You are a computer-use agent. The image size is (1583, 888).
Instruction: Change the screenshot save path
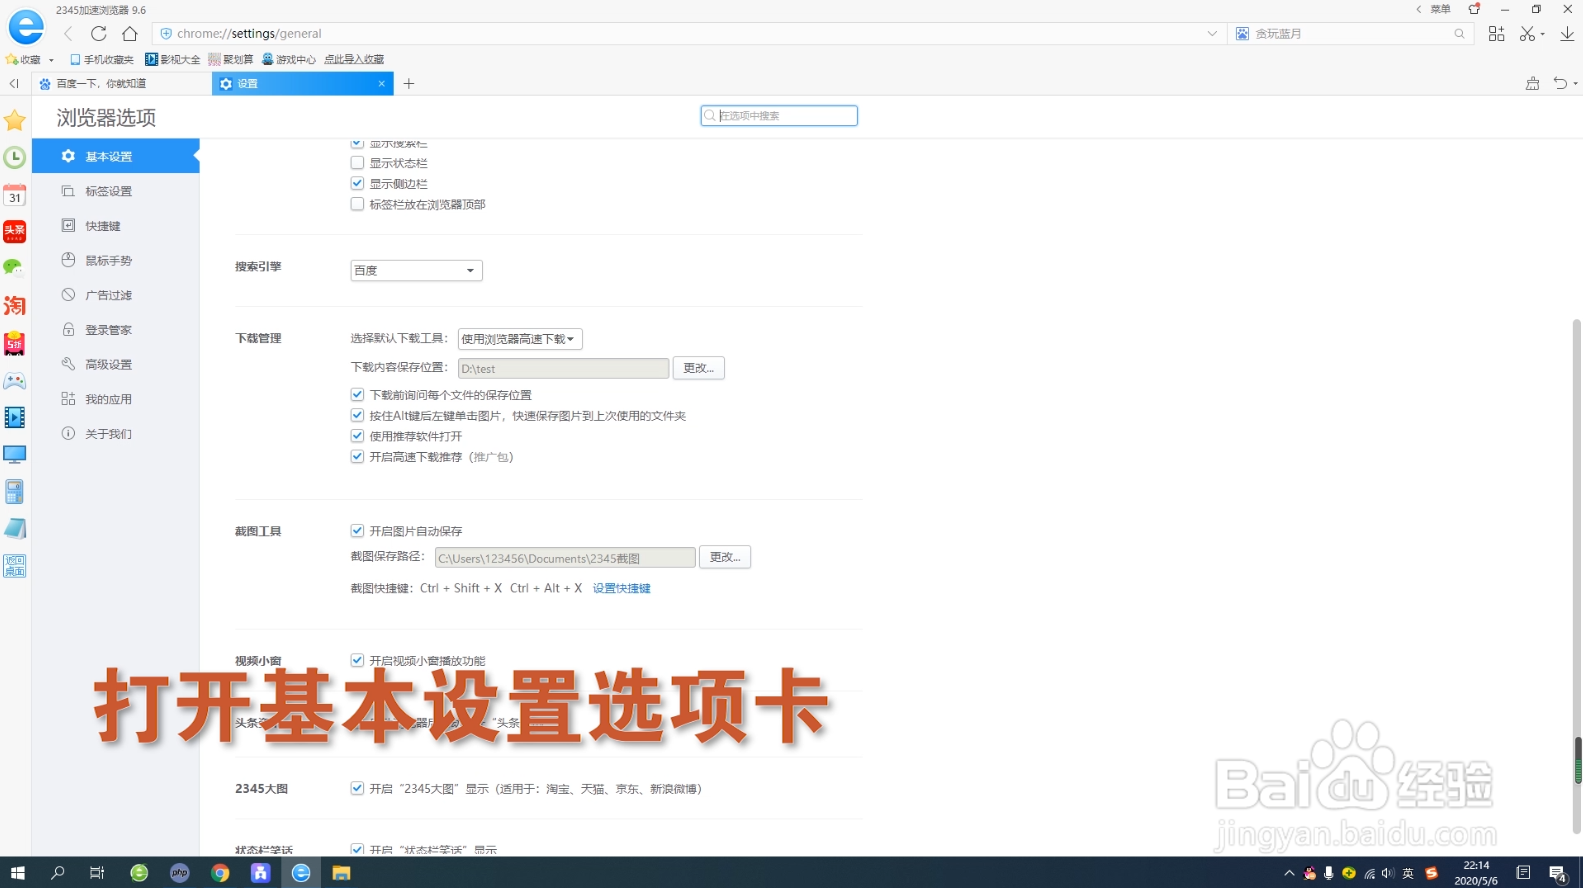[x=725, y=557]
